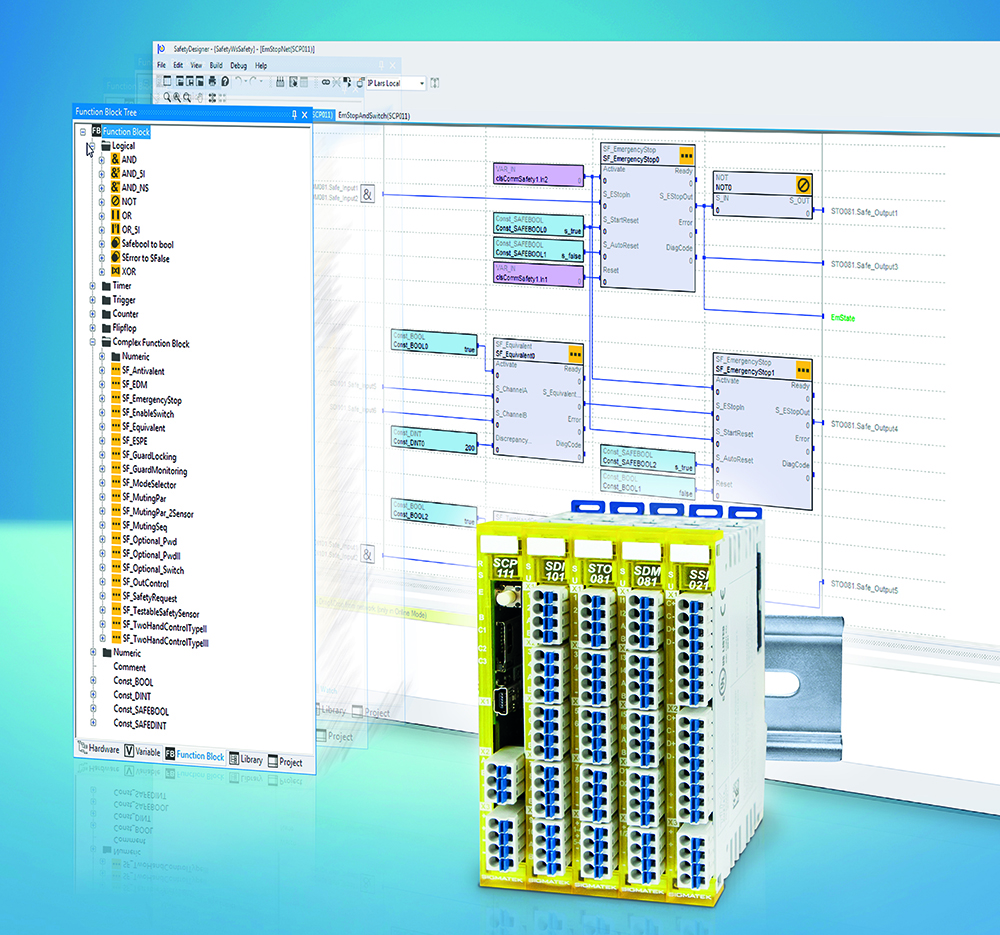Viewport: 1000px width, 935px height.
Task: Click the STO081.Safe_Output1 output label
Action: coord(864,212)
